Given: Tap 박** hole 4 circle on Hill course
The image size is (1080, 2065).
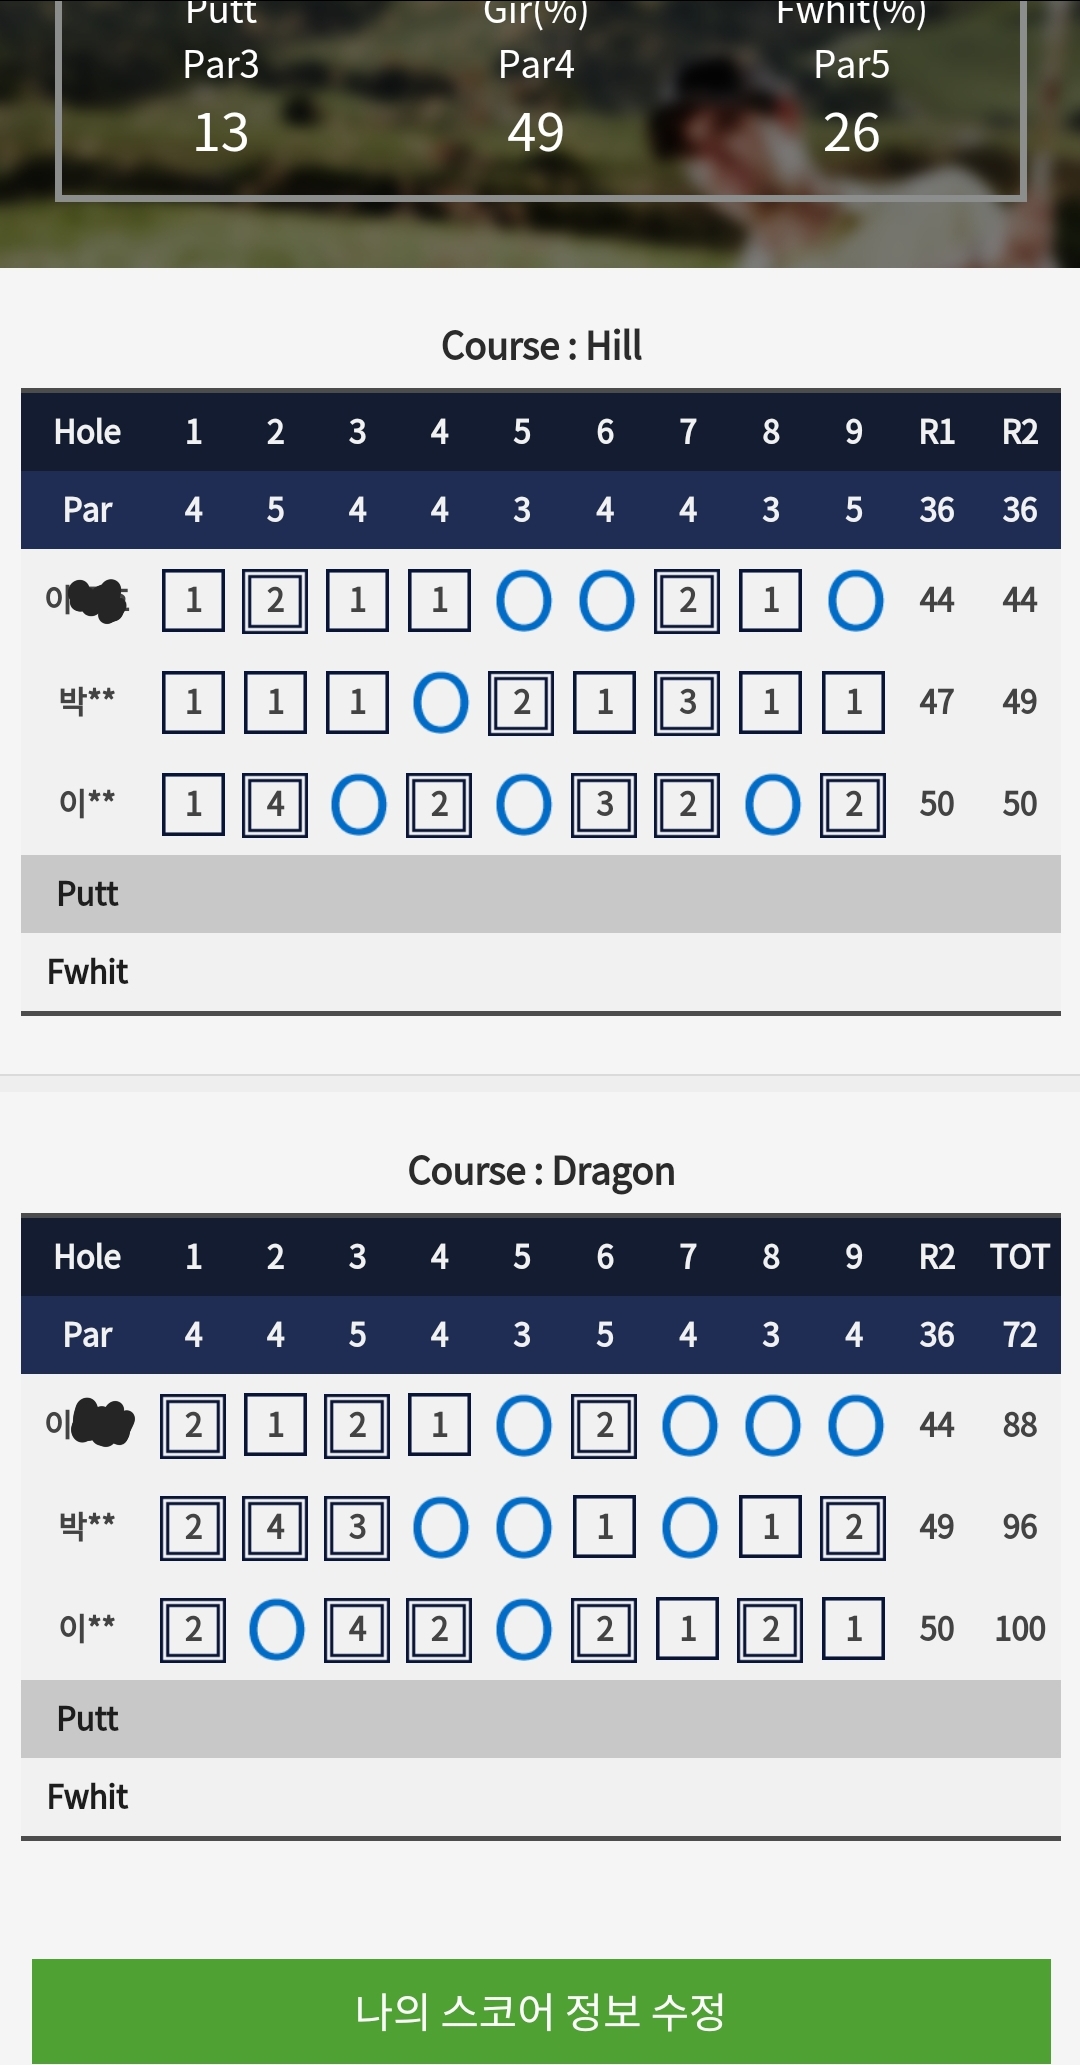Looking at the screenshot, I should 440,703.
